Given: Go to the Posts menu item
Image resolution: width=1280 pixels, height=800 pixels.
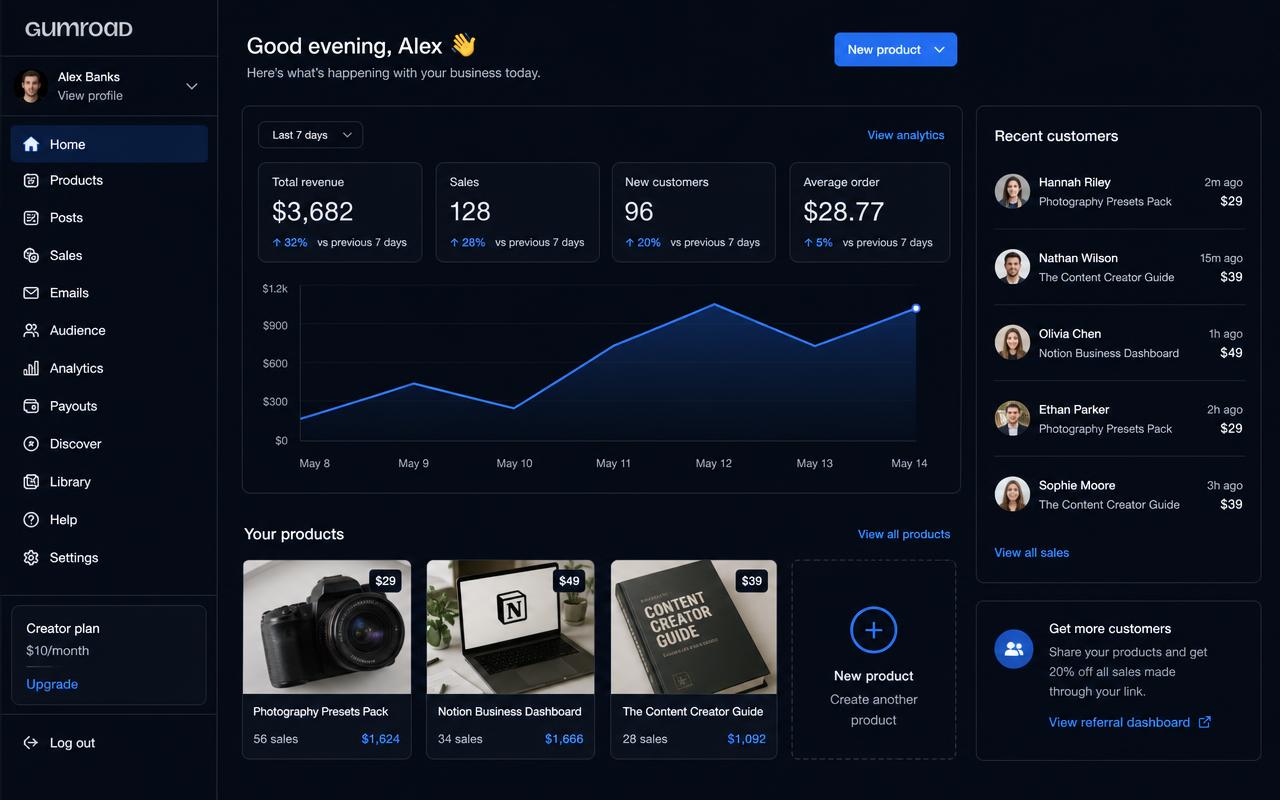Looking at the screenshot, I should coord(109,218).
